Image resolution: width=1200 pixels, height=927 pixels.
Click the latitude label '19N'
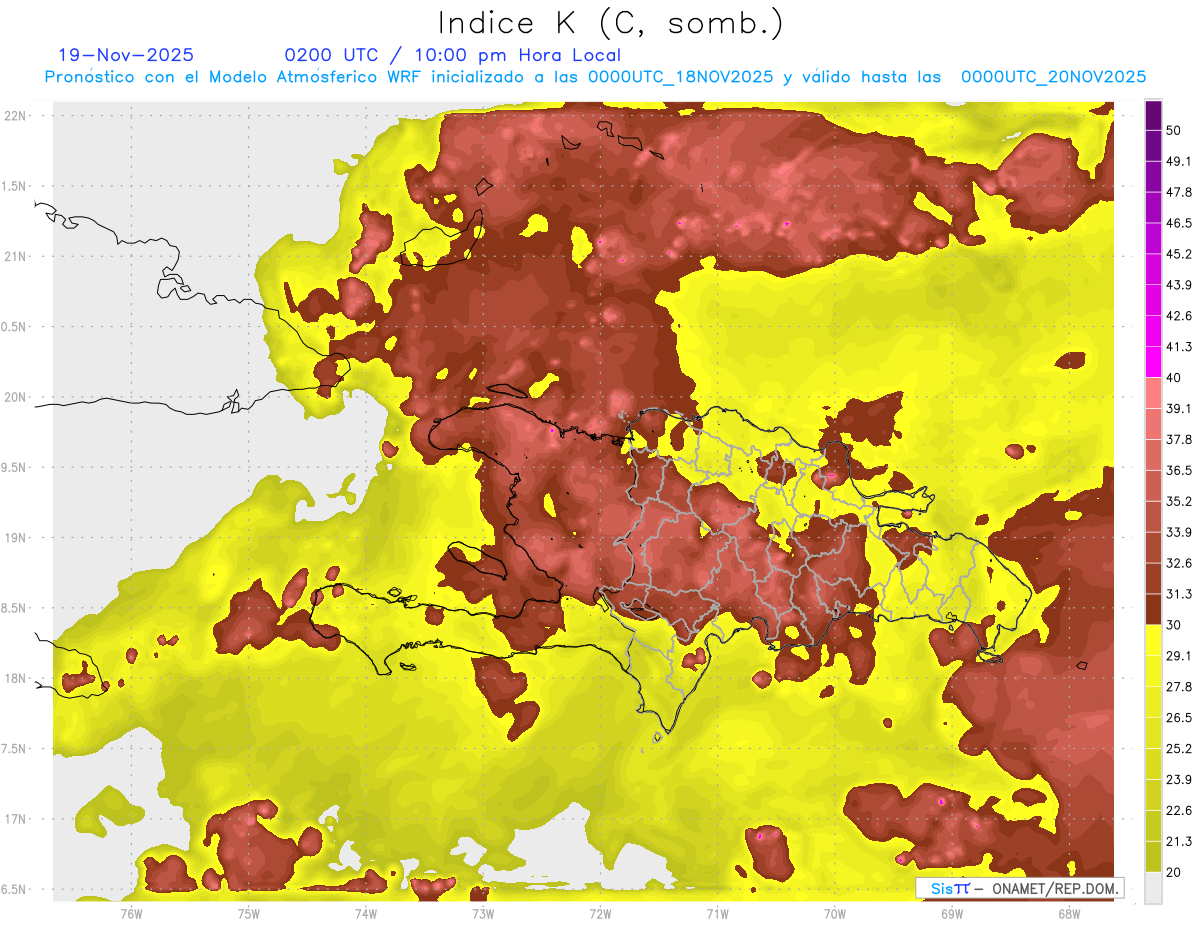pyautogui.click(x=15, y=537)
